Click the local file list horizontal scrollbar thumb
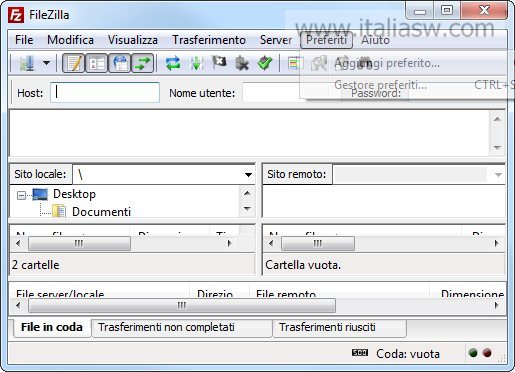515x372 pixels. click(79, 243)
